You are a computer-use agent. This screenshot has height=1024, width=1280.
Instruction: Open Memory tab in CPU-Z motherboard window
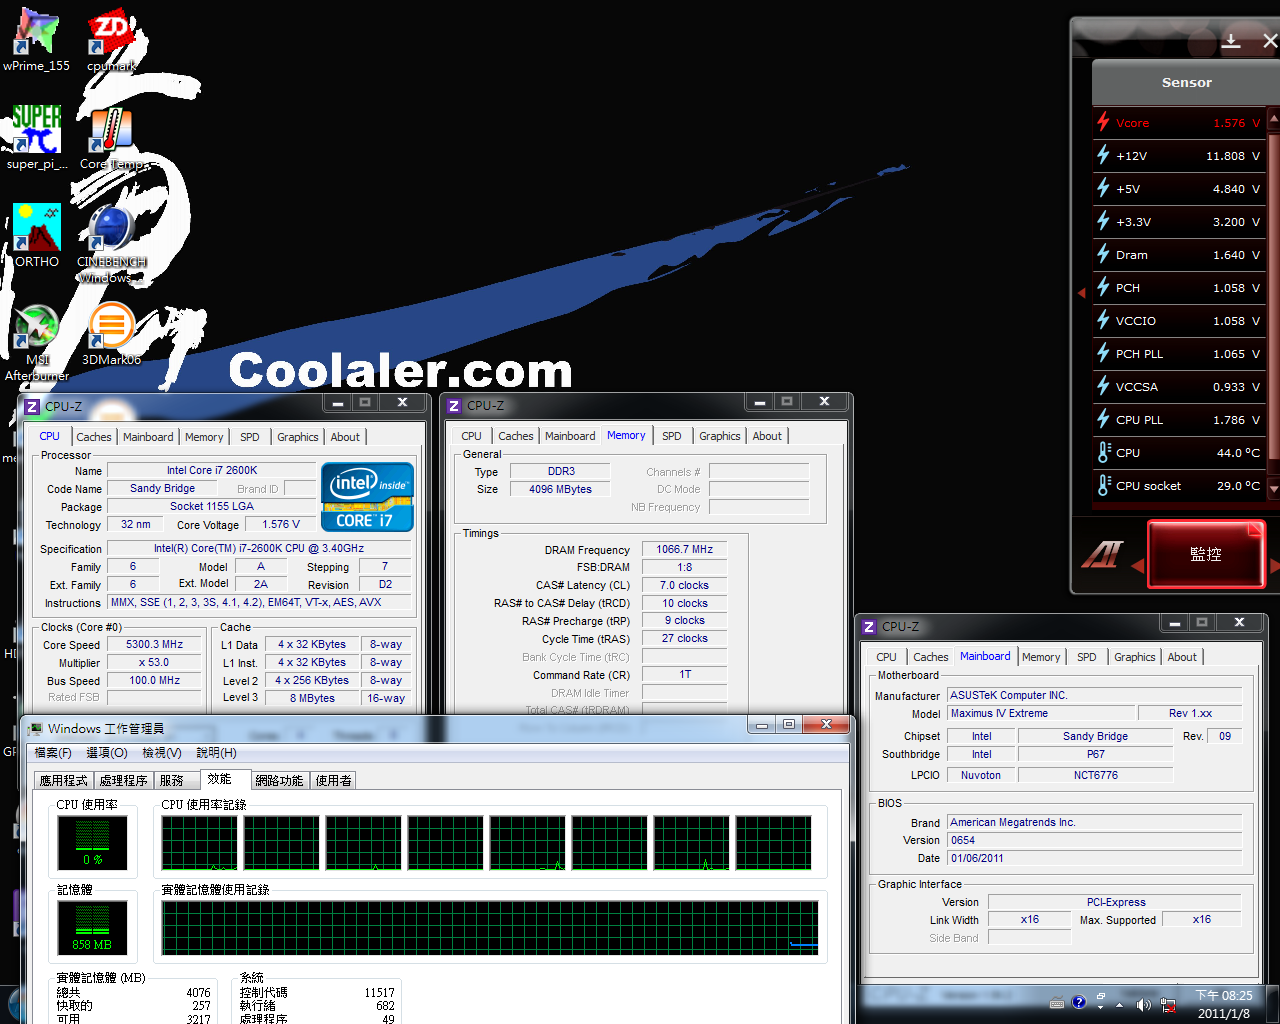click(x=1041, y=657)
